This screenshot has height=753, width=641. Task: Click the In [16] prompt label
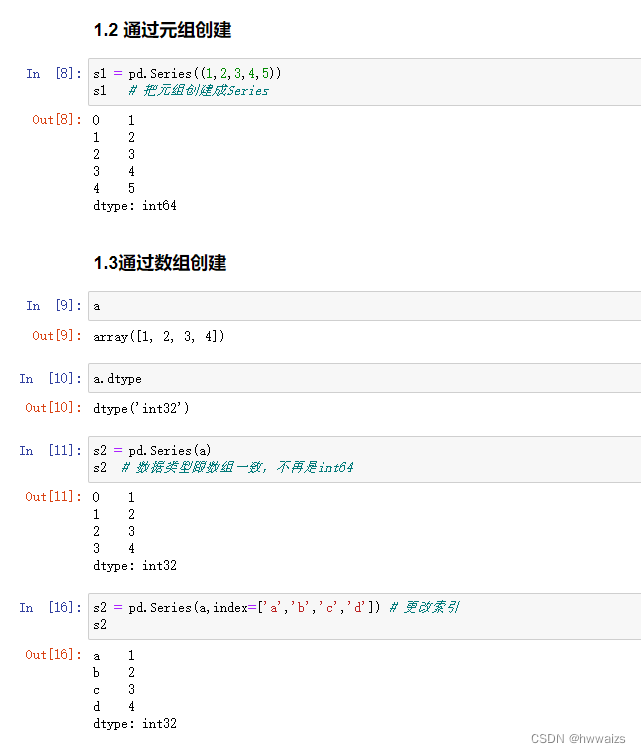[x=50, y=607]
